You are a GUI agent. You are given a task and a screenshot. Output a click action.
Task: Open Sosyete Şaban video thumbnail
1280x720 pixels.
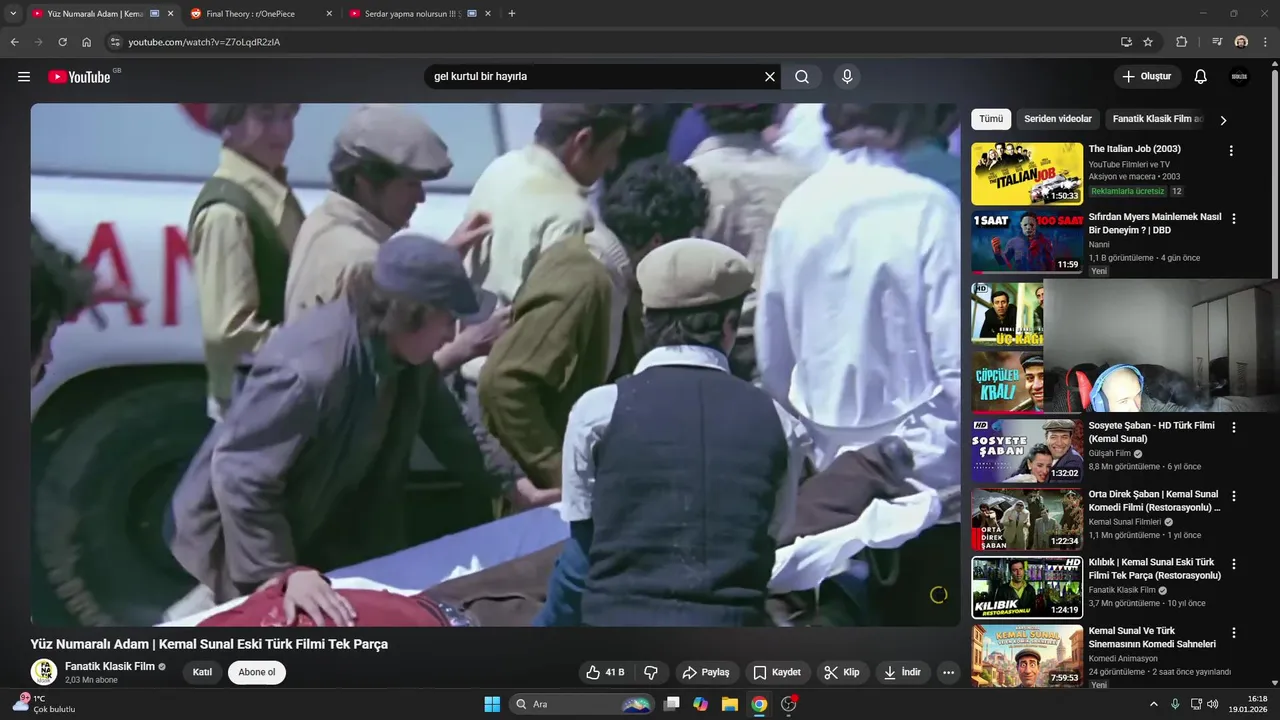pyautogui.click(x=1027, y=450)
